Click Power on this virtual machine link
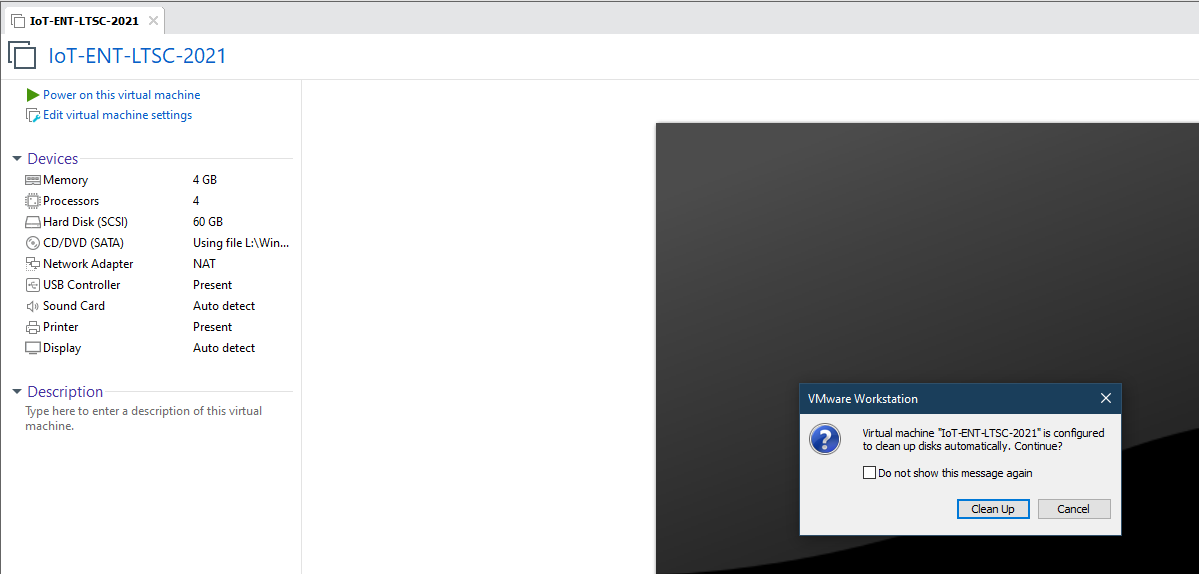This screenshot has height=574, width=1199. pyautogui.click(x=122, y=95)
